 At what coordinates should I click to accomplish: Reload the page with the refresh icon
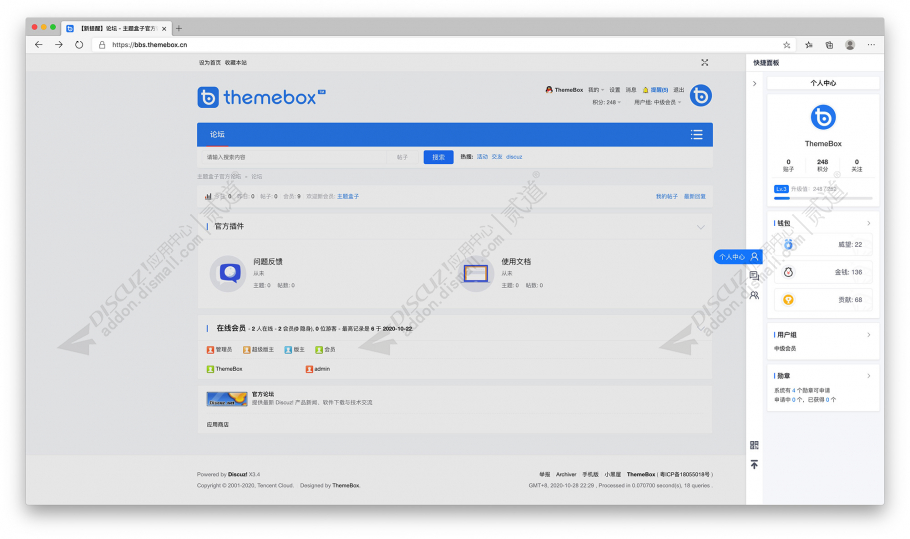click(79, 45)
